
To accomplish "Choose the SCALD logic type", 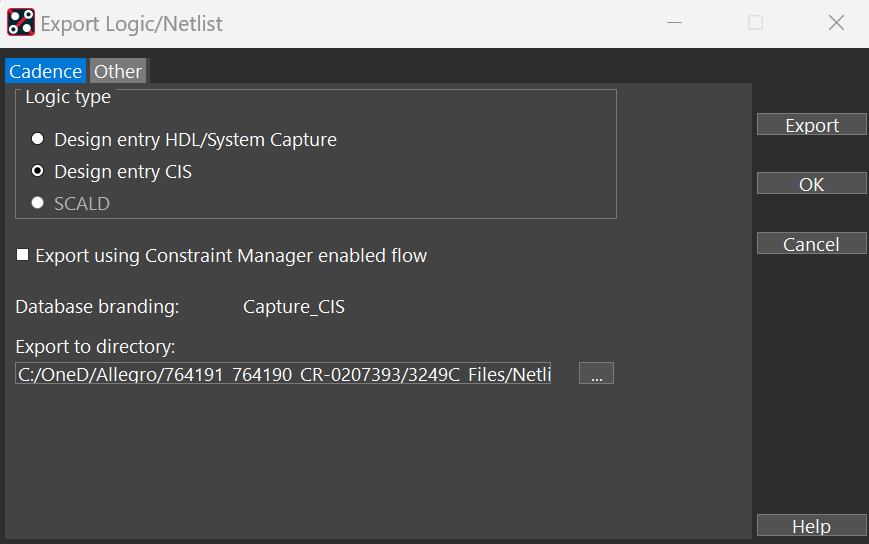I will click(x=38, y=203).
